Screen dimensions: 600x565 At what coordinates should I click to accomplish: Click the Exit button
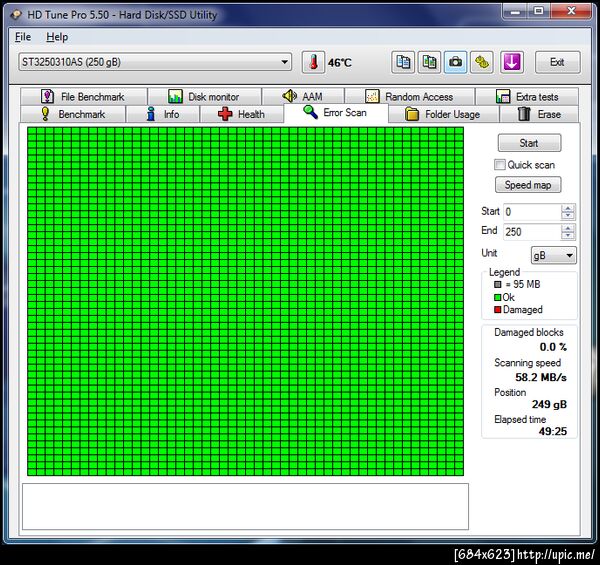(x=557, y=62)
